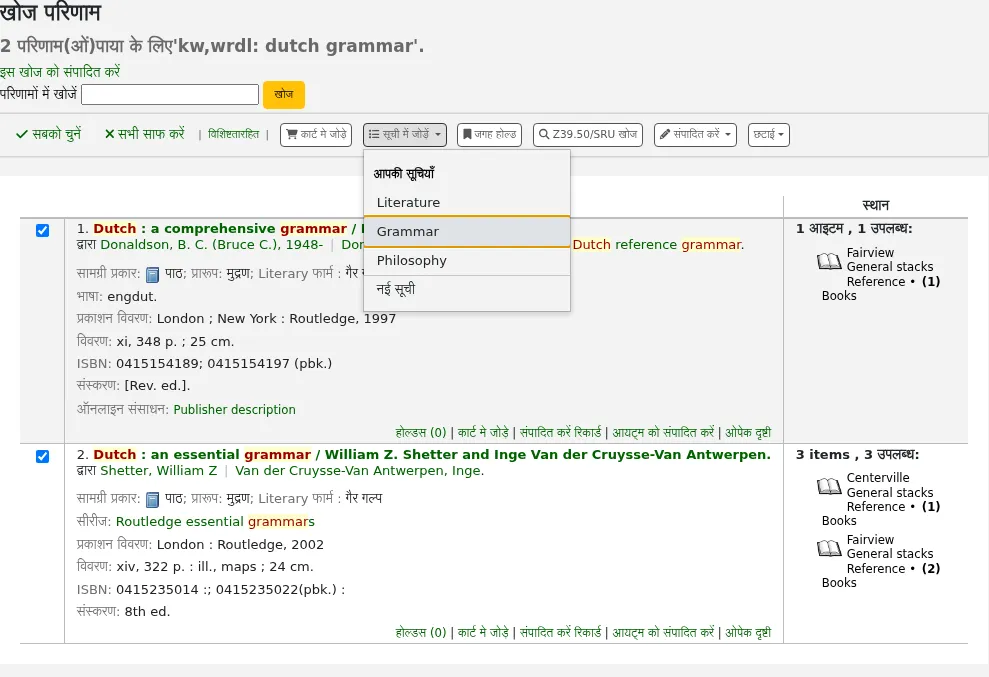Click the magnifier icon in Z39.50/SRU खोज button
The height and width of the screenshot is (677, 989).
tap(544, 134)
